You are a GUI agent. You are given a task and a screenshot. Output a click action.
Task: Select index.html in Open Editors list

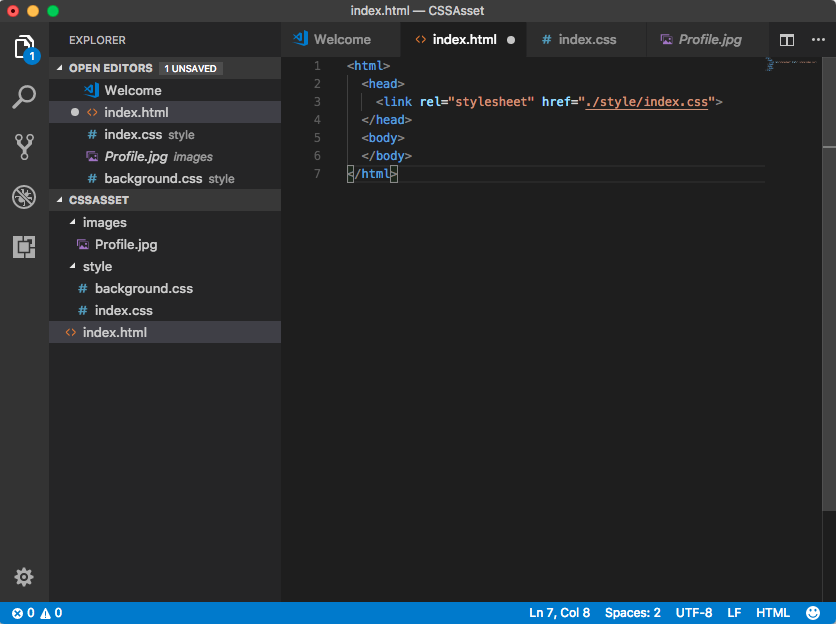pos(165,112)
